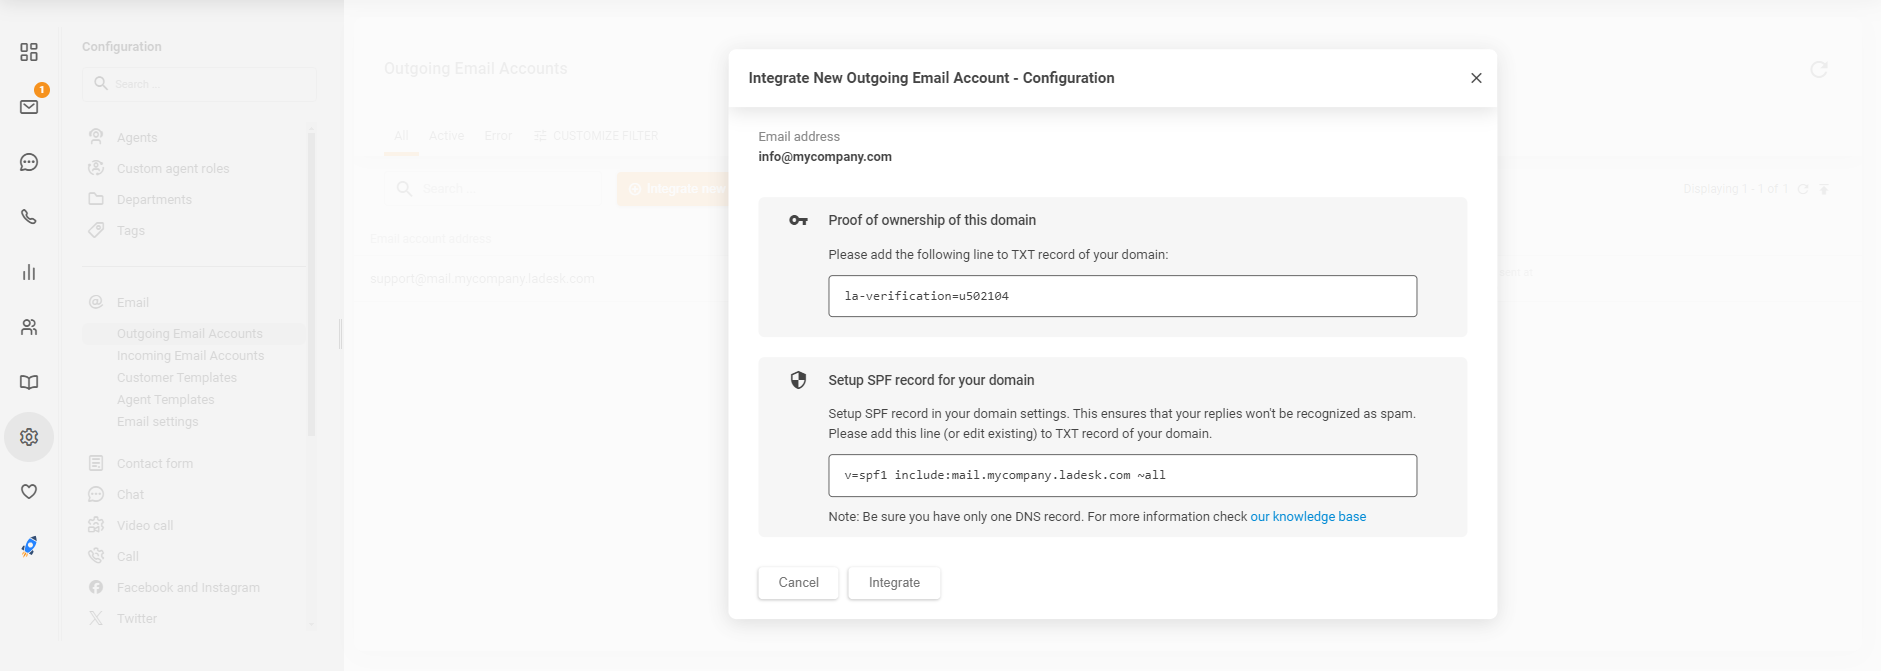1881x671 pixels.
Task: Follow the 'our knowledge base' link
Action: (x=1307, y=517)
